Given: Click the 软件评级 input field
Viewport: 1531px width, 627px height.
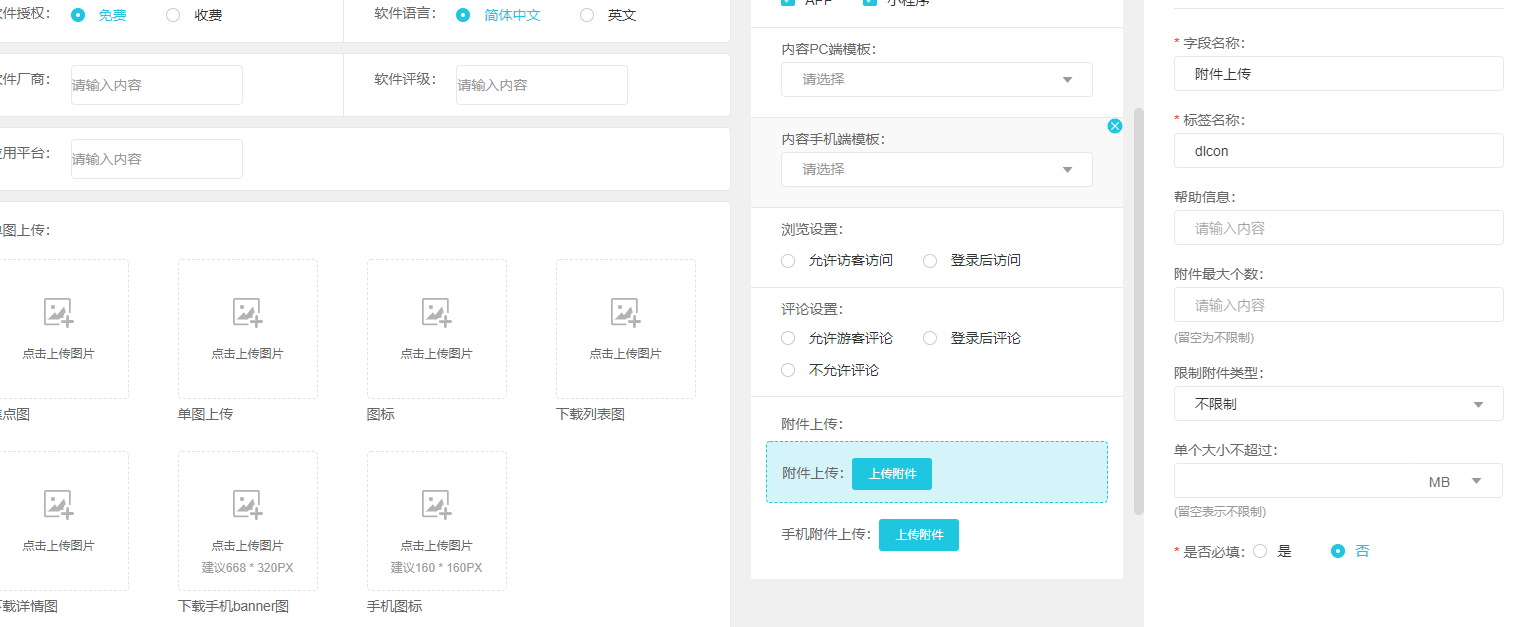Looking at the screenshot, I should 541,85.
